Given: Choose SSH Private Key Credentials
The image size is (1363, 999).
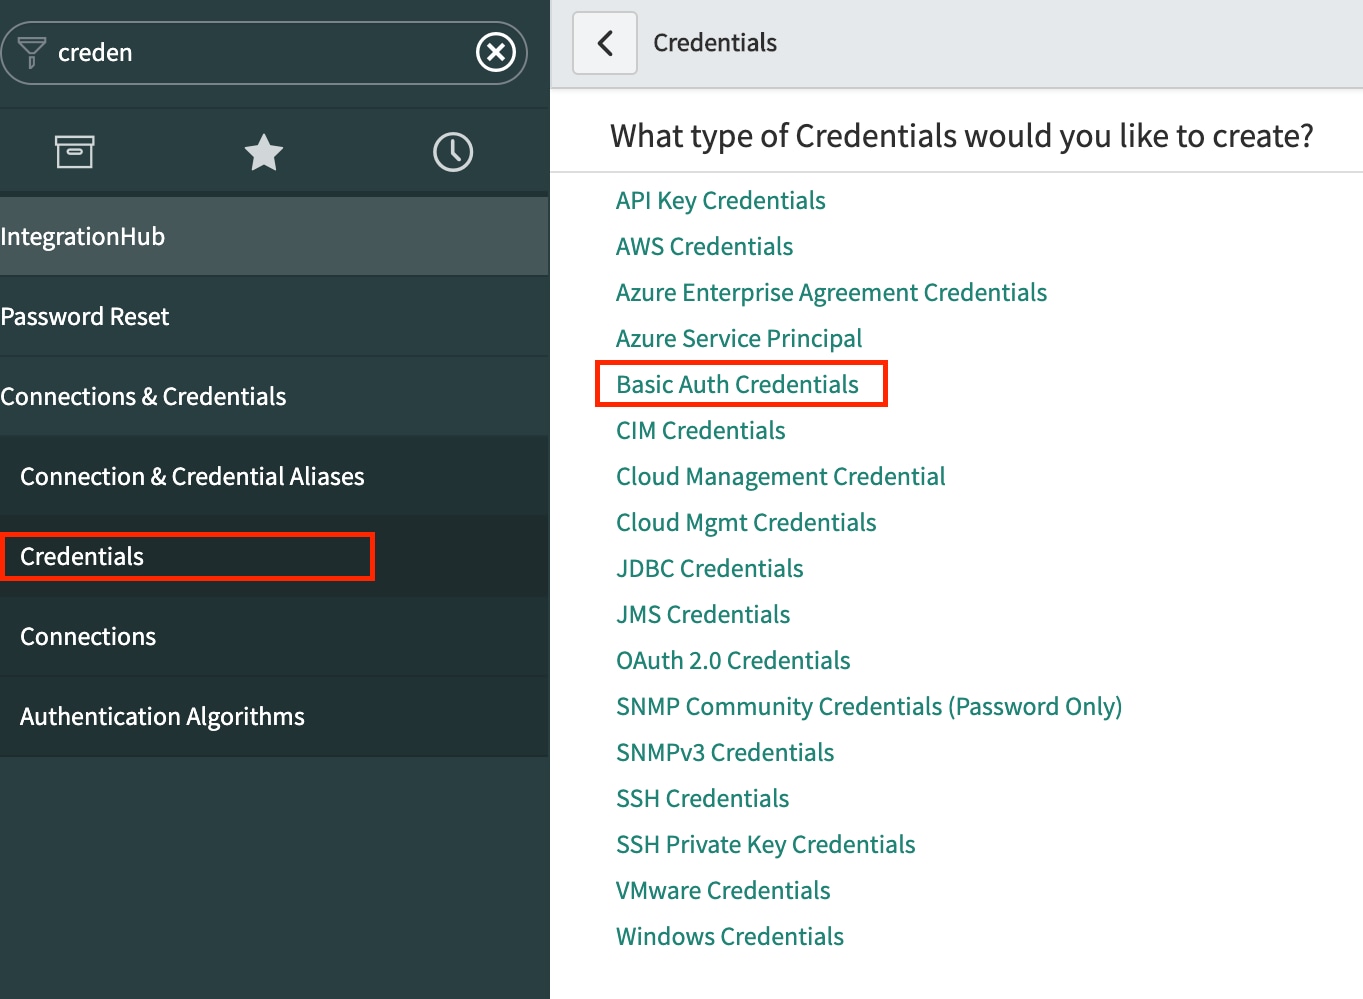Looking at the screenshot, I should click(x=765, y=845).
